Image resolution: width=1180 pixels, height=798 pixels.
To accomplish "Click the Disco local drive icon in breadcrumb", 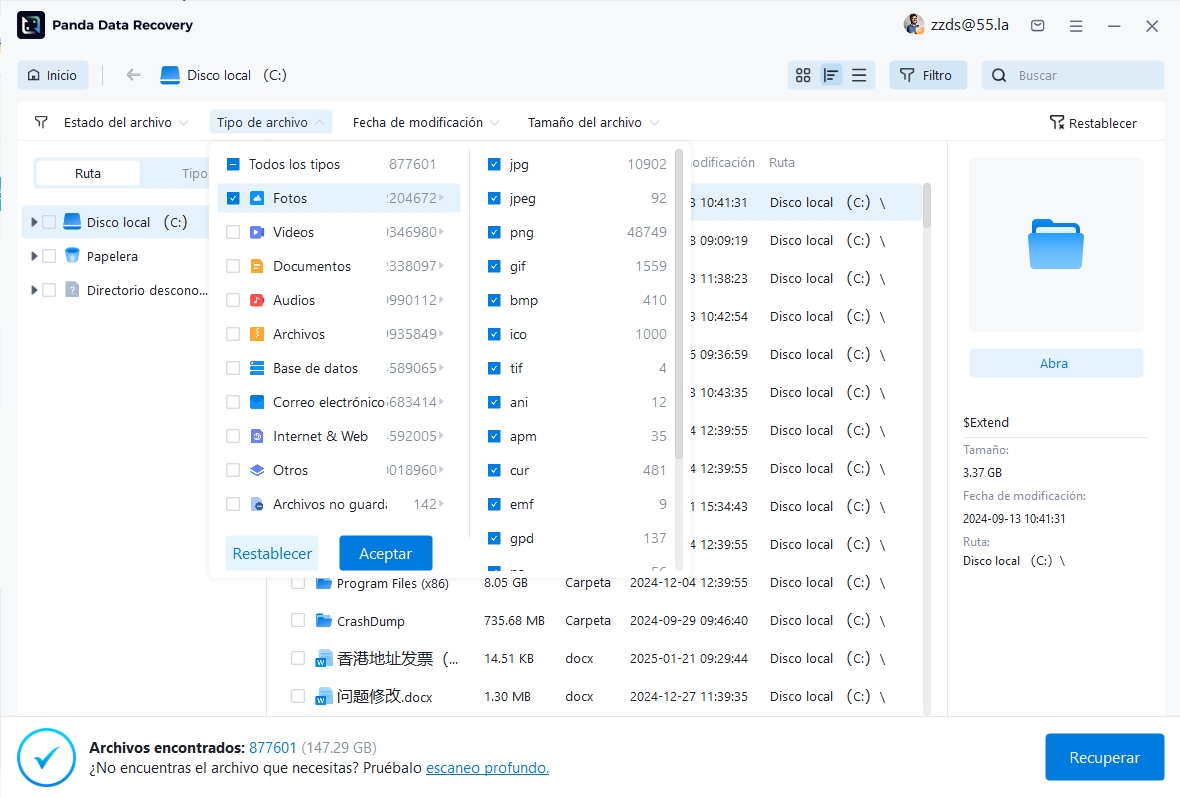I will pos(170,75).
